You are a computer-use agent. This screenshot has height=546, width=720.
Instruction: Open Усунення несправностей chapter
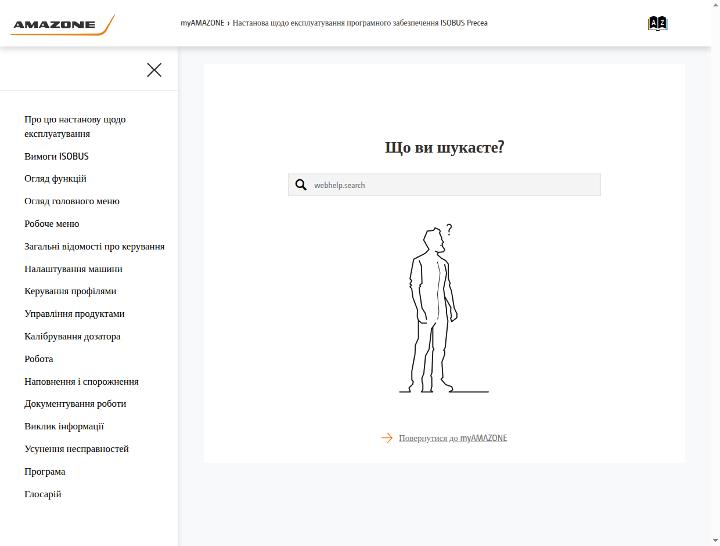point(76,449)
